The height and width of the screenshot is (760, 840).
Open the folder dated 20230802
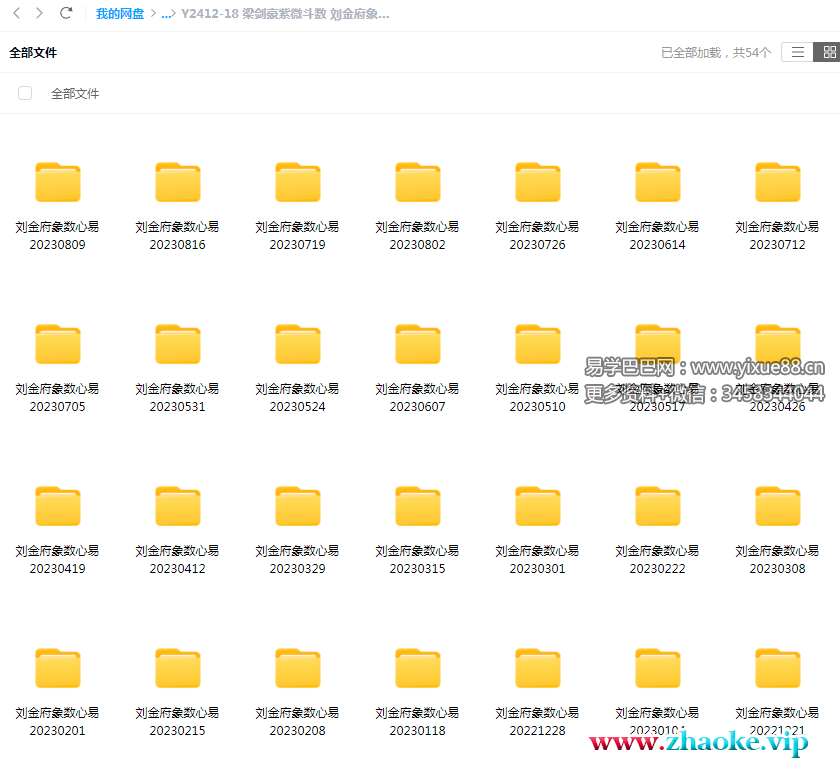(x=417, y=183)
